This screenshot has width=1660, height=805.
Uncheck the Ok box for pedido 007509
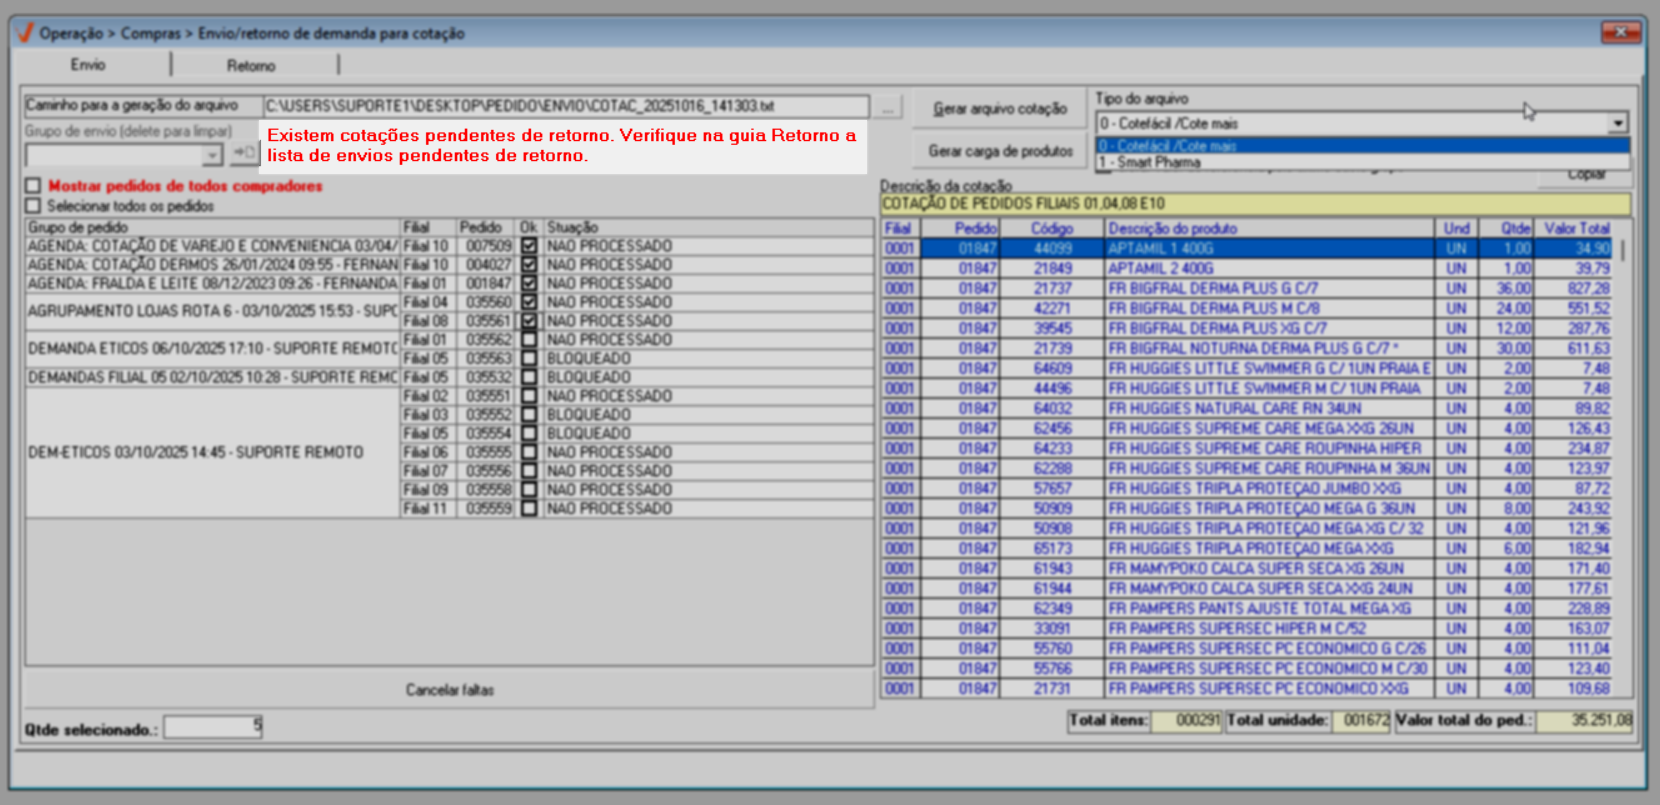point(529,246)
